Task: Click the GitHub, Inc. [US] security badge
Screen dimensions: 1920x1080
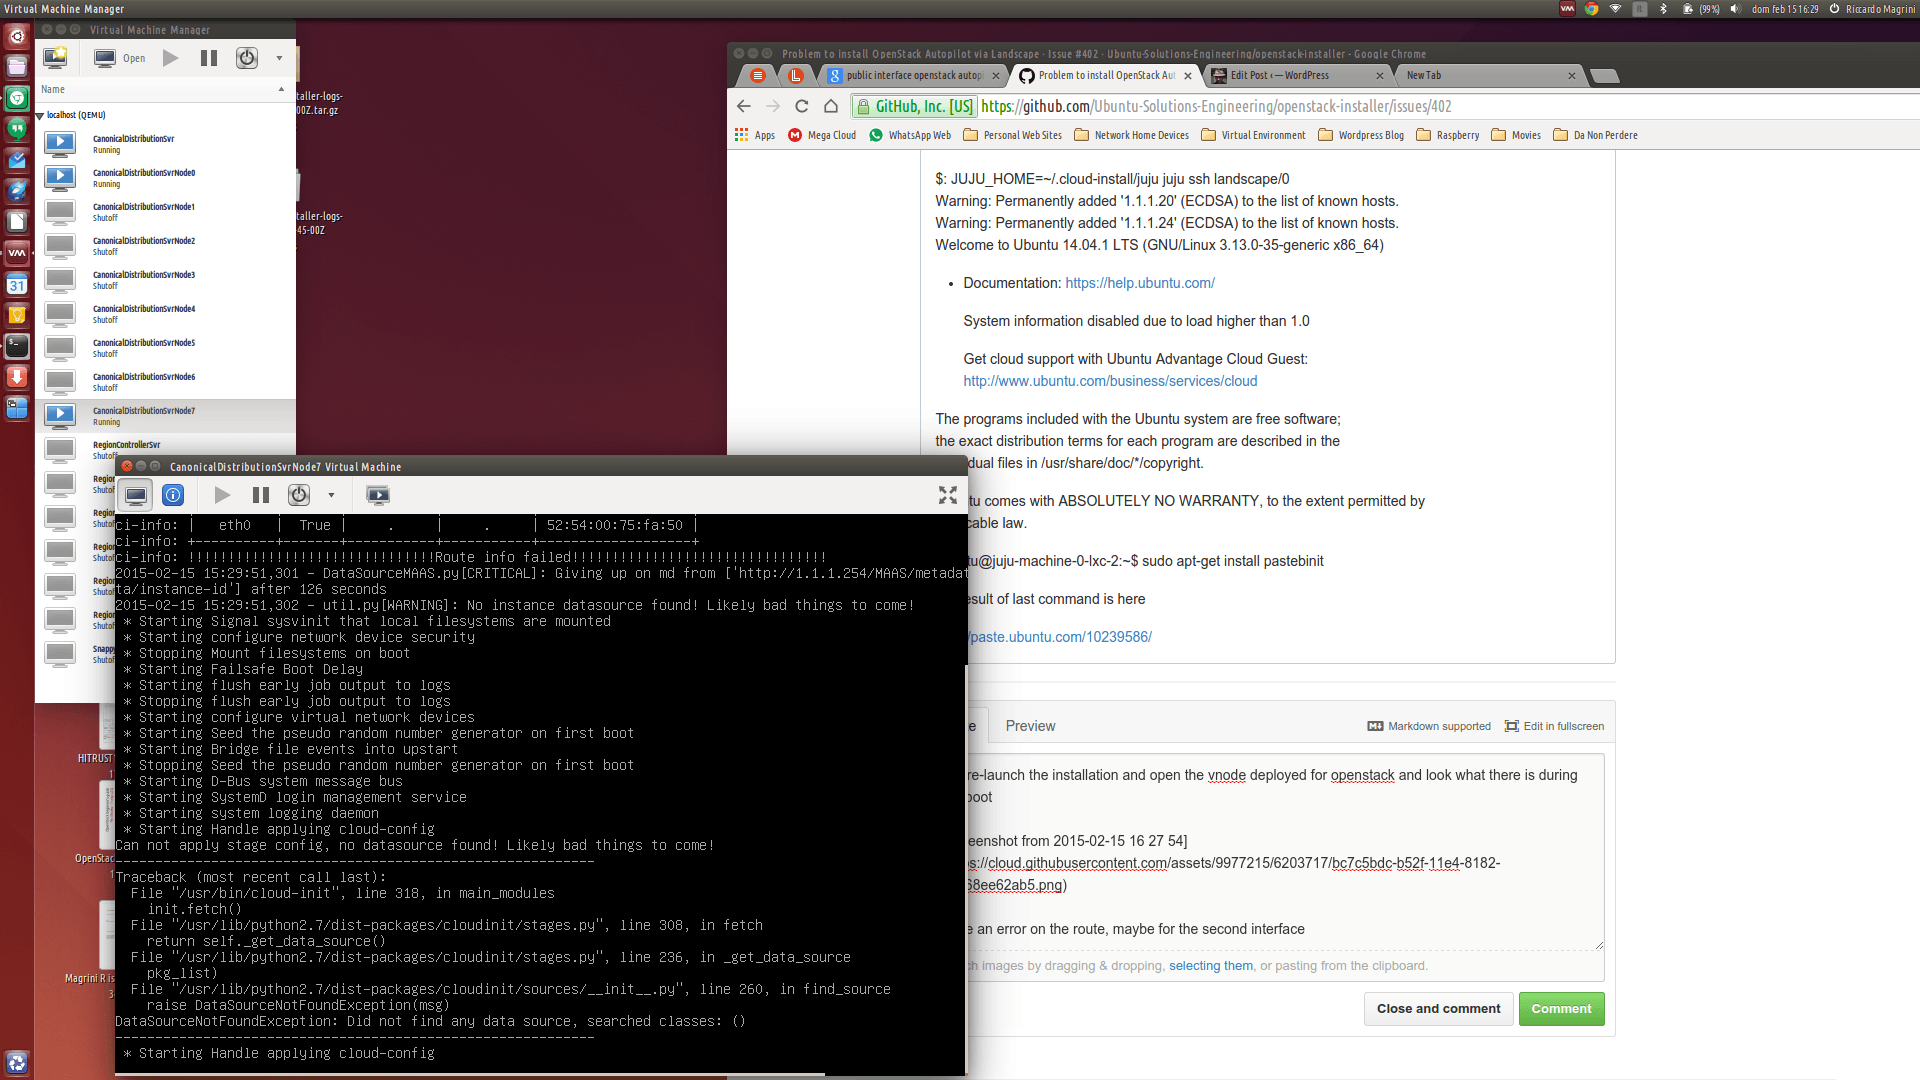Action: click(914, 106)
